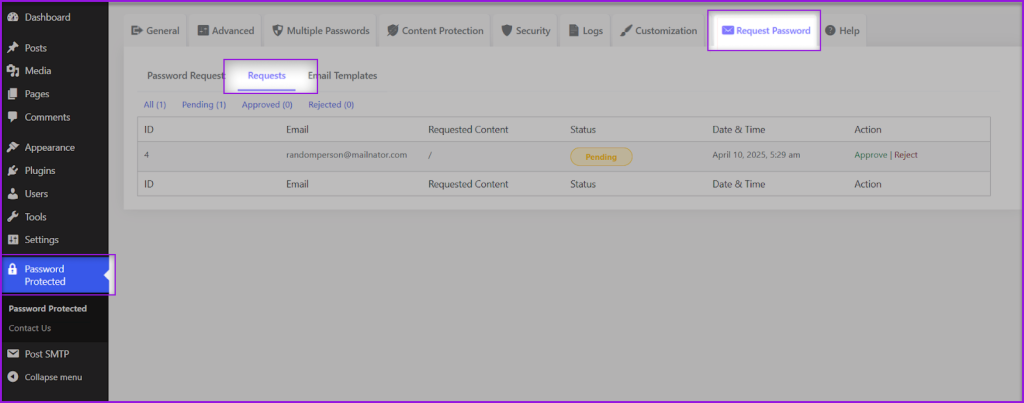Click the Dashboard icon in sidebar

(x=12, y=18)
